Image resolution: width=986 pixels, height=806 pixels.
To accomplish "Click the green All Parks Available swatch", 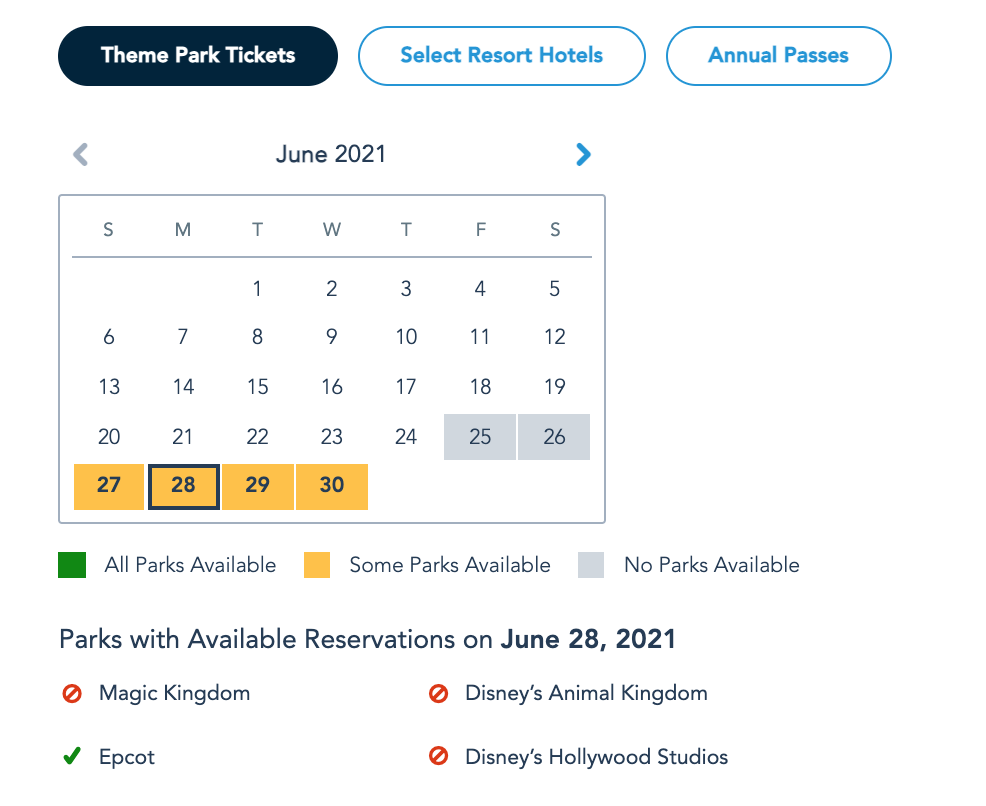I will click(x=72, y=565).
